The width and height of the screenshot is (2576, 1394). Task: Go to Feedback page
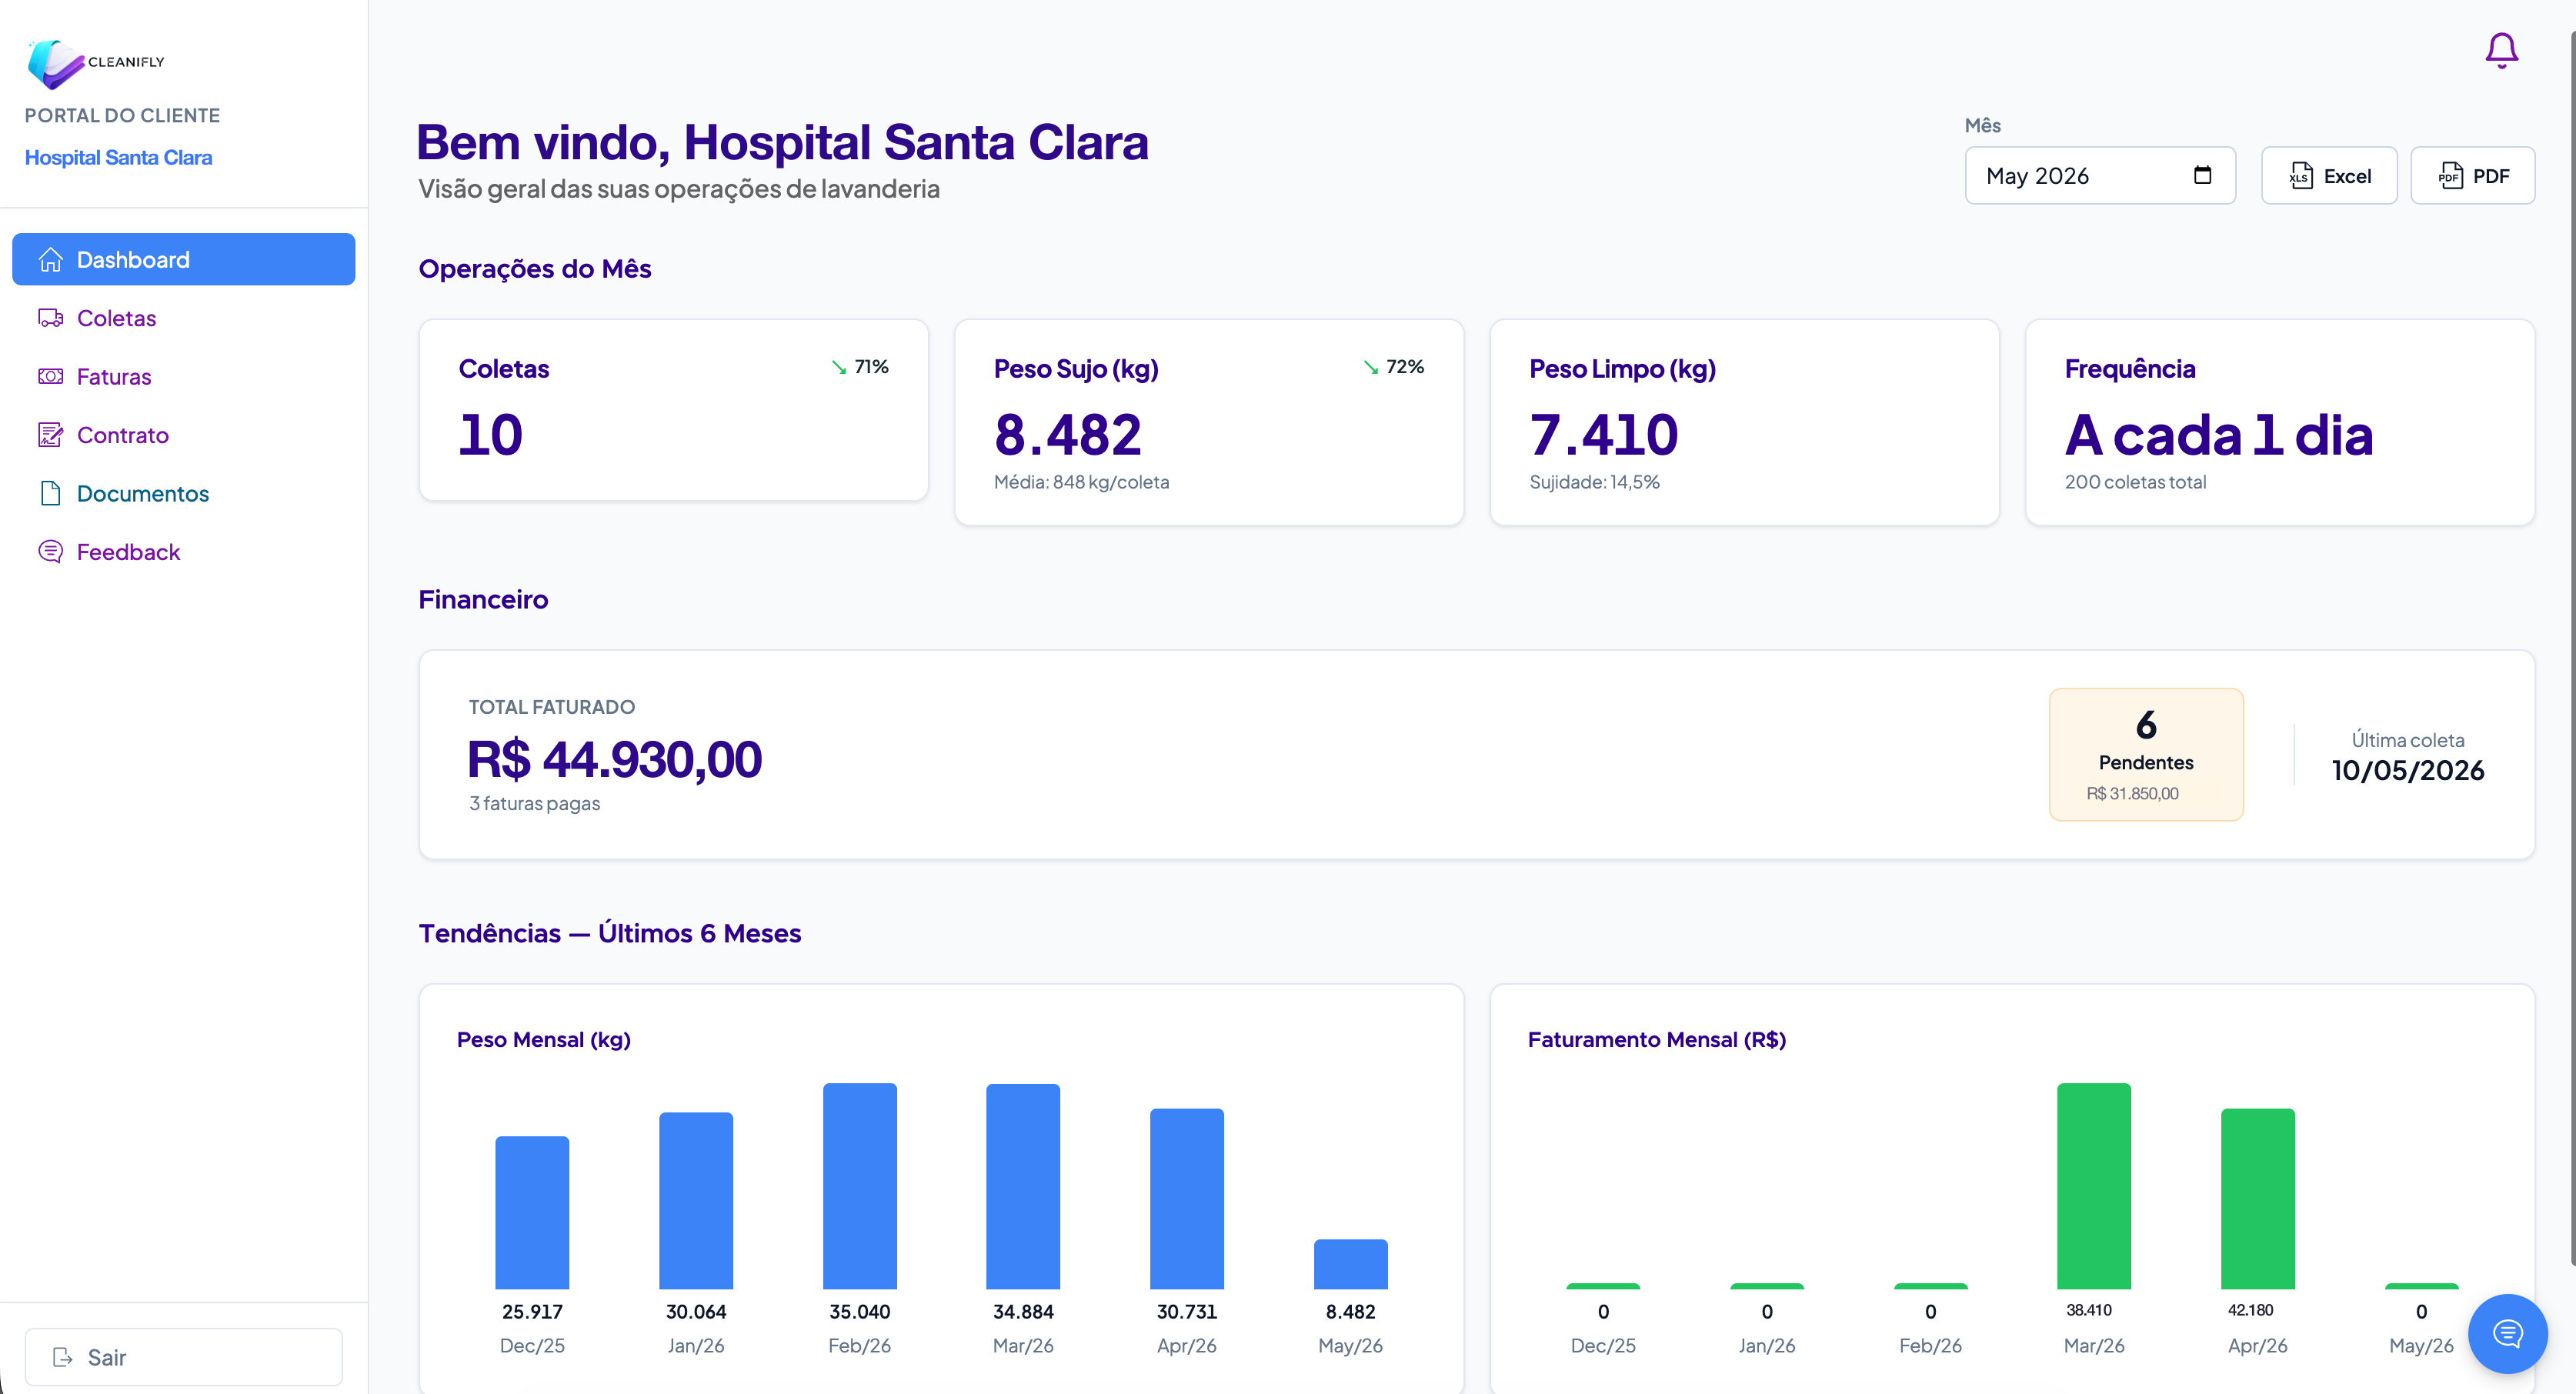pyautogui.click(x=184, y=552)
